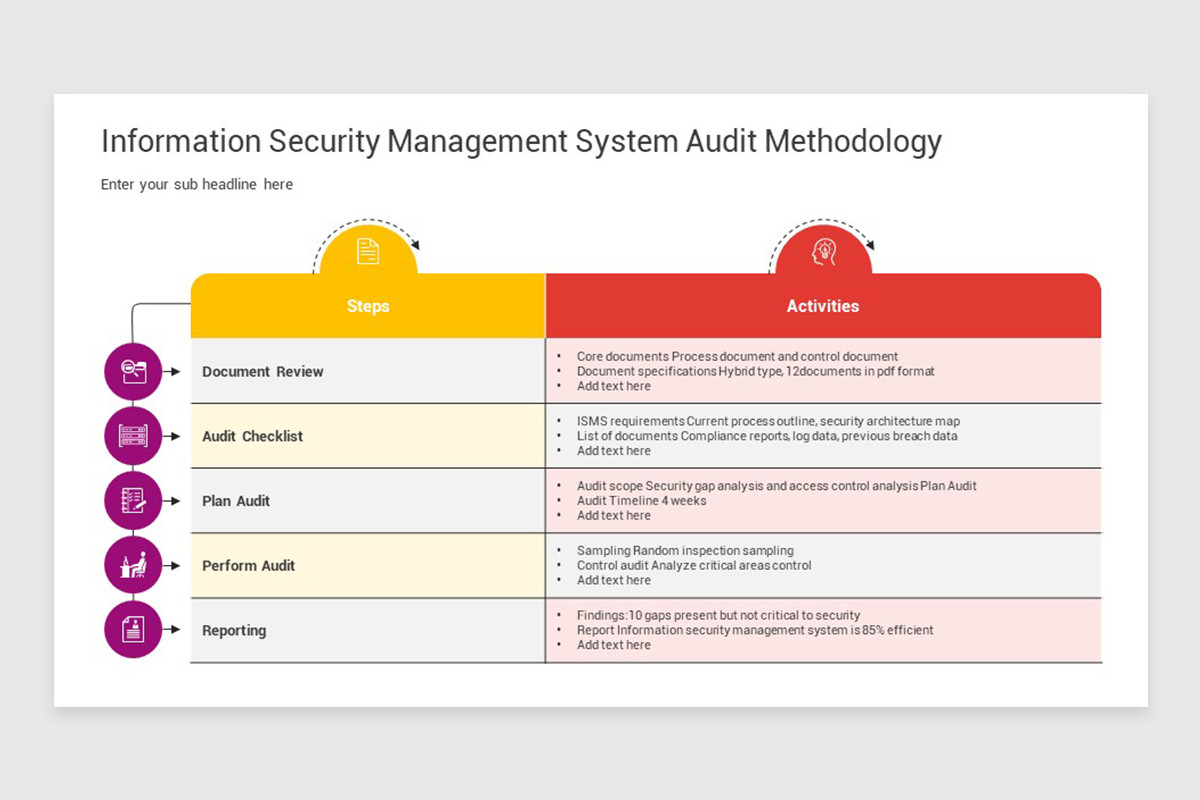Click the Perform Audit step label
The width and height of the screenshot is (1200, 800).
(248, 566)
